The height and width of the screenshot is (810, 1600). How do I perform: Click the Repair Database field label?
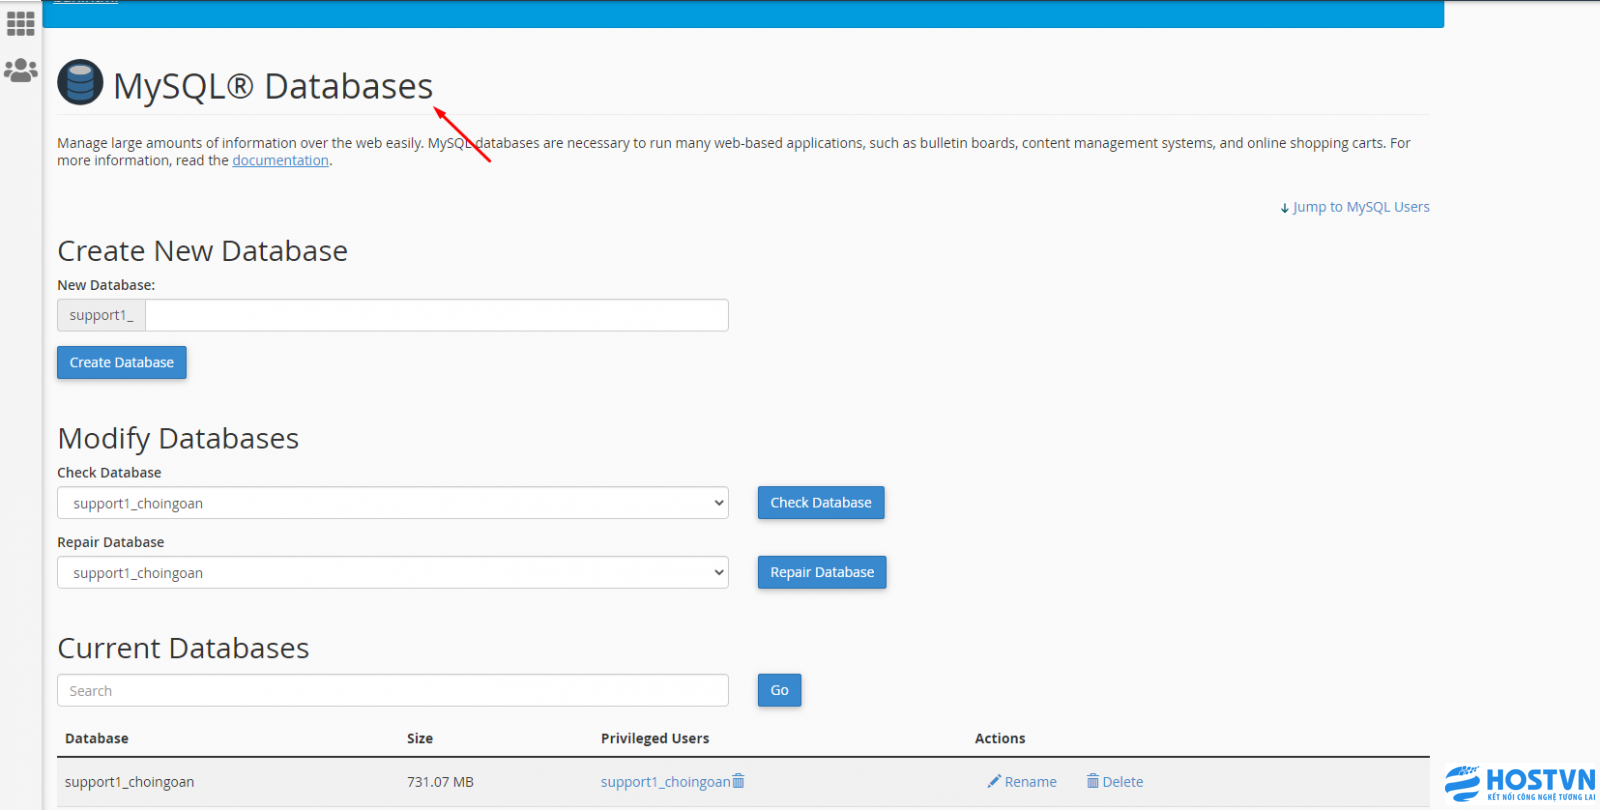click(111, 542)
